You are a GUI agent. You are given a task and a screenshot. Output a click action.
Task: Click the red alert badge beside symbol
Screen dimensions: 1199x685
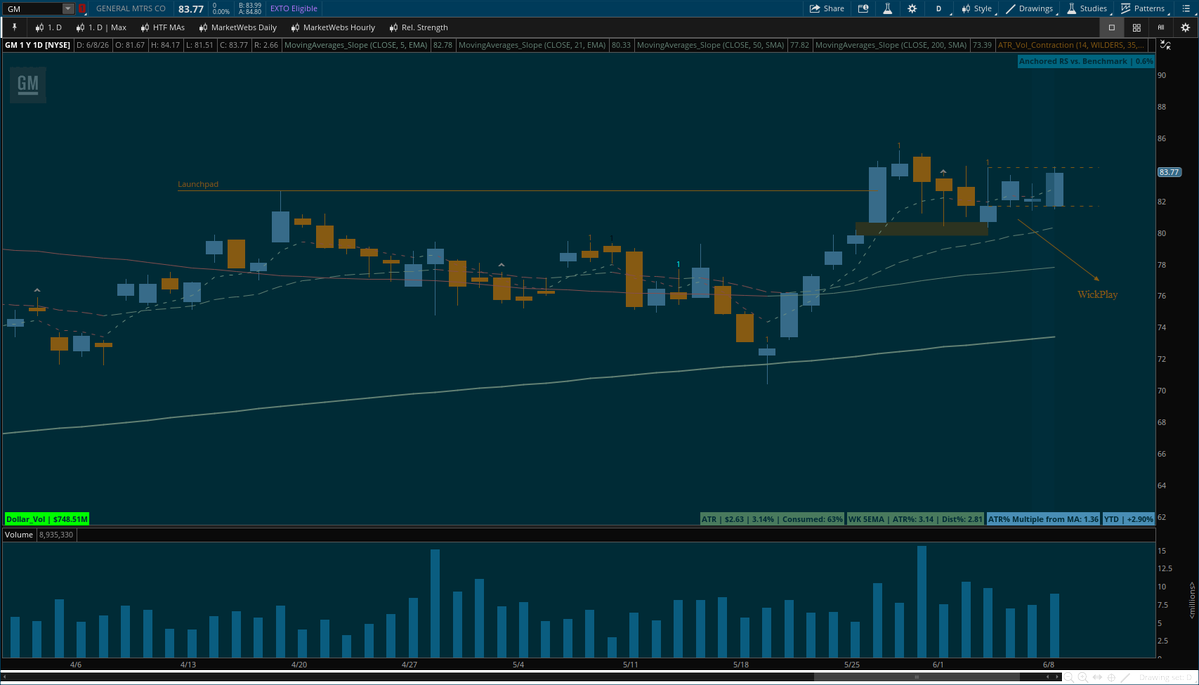pos(82,8)
